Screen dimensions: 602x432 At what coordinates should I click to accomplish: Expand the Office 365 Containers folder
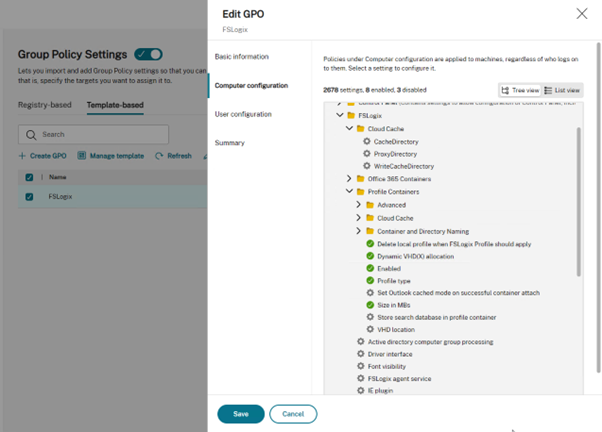349,179
